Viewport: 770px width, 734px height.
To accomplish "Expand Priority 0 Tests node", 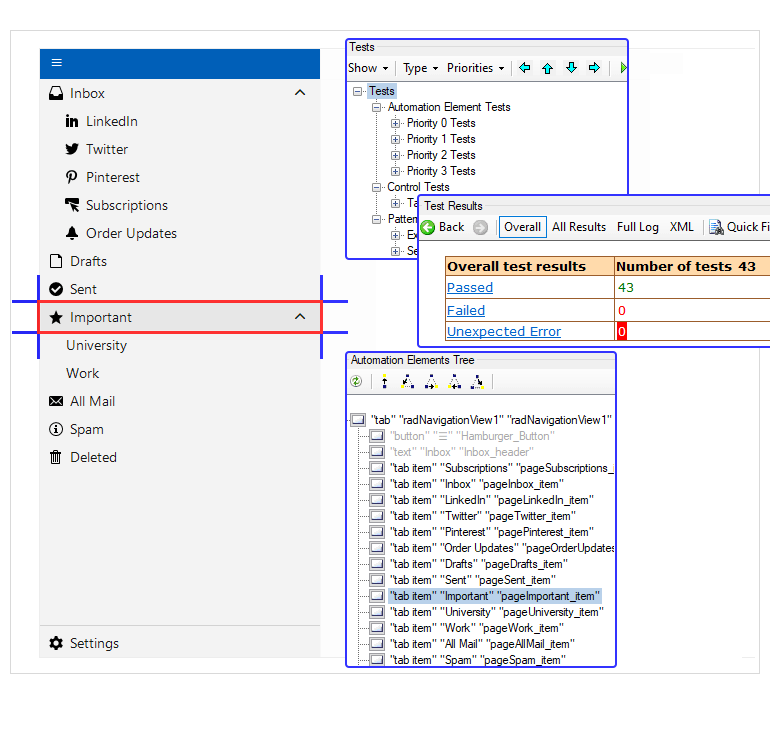I will [x=395, y=123].
